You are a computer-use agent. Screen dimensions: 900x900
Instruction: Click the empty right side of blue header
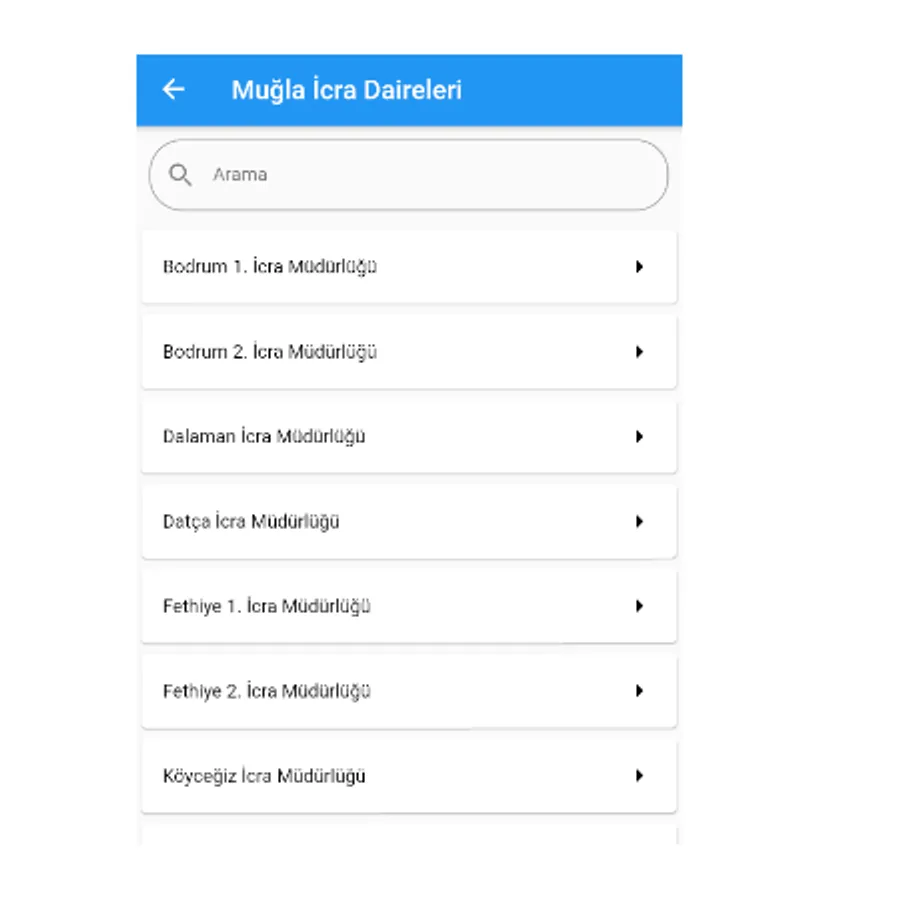click(x=590, y=89)
